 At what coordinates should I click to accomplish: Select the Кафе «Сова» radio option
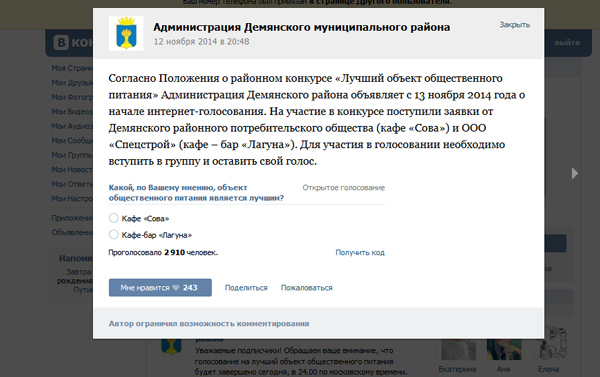tap(114, 218)
